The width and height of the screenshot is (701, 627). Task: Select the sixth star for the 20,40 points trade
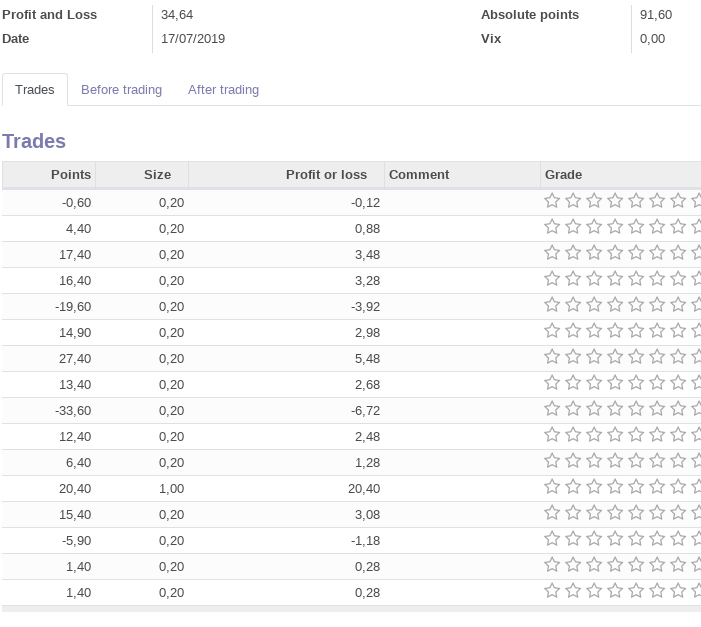[657, 487]
